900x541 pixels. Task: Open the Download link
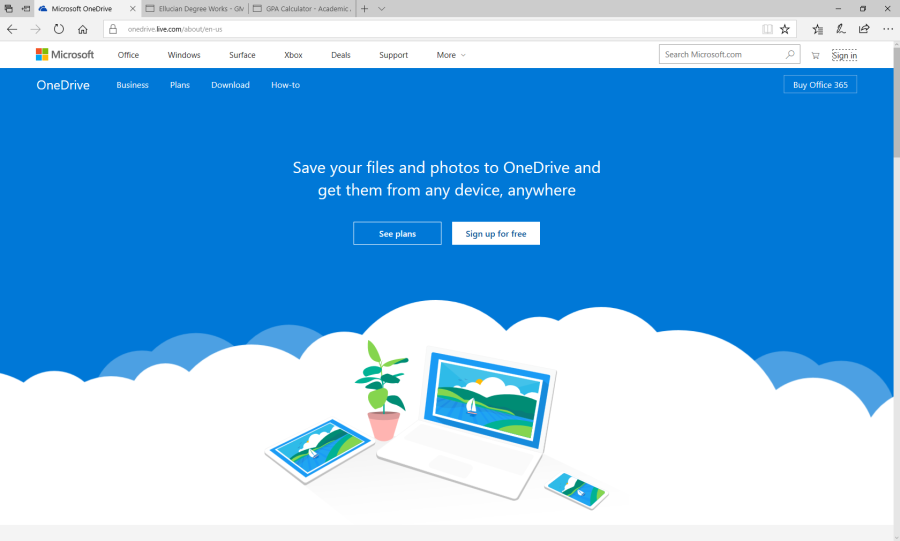click(230, 85)
